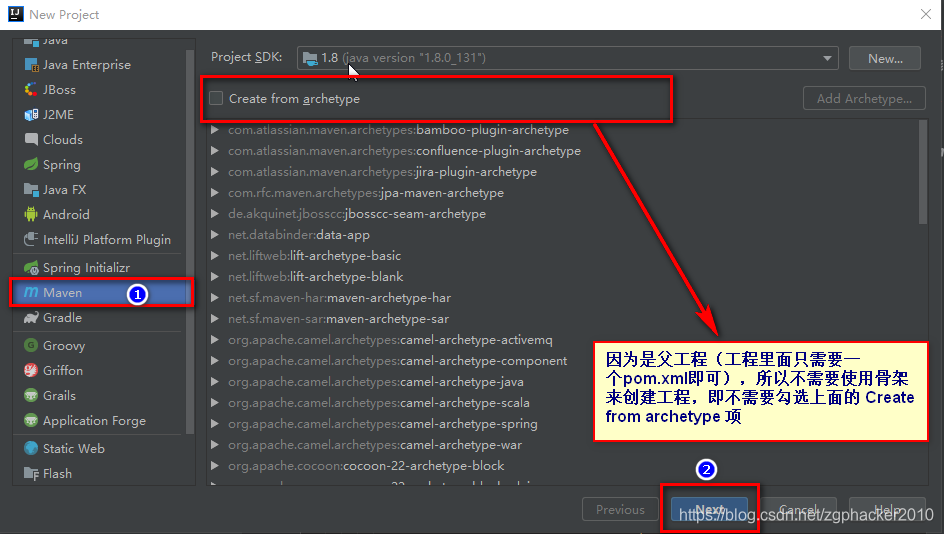Select the Spring project type label
The height and width of the screenshot is (534, 944).
(x=61, y=164)
